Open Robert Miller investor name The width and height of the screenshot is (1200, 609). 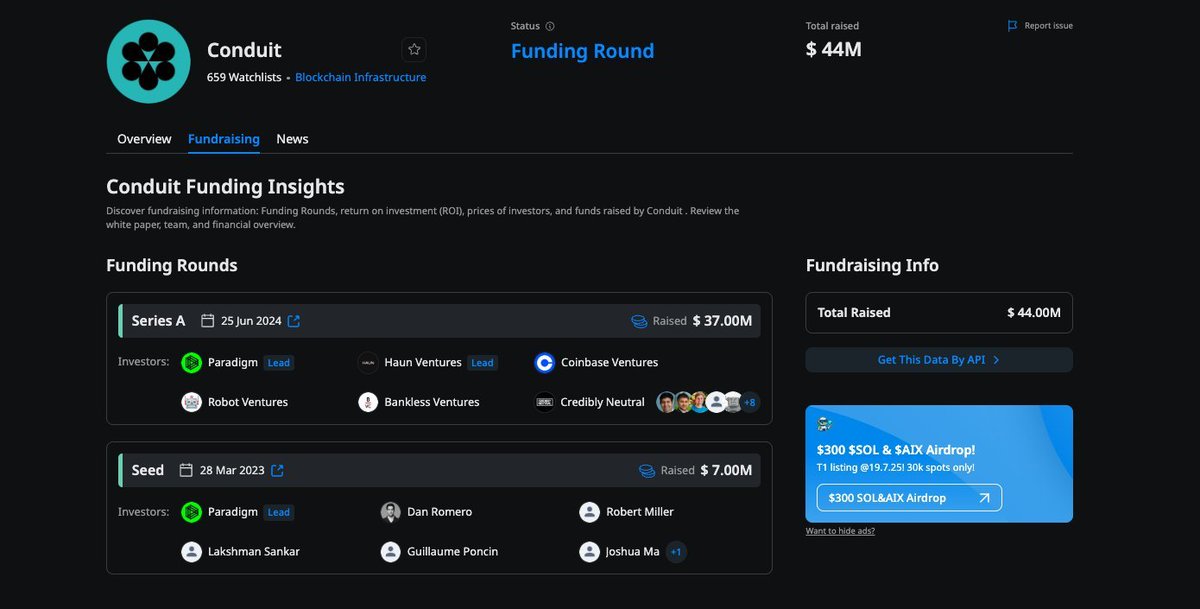[640, 512]
